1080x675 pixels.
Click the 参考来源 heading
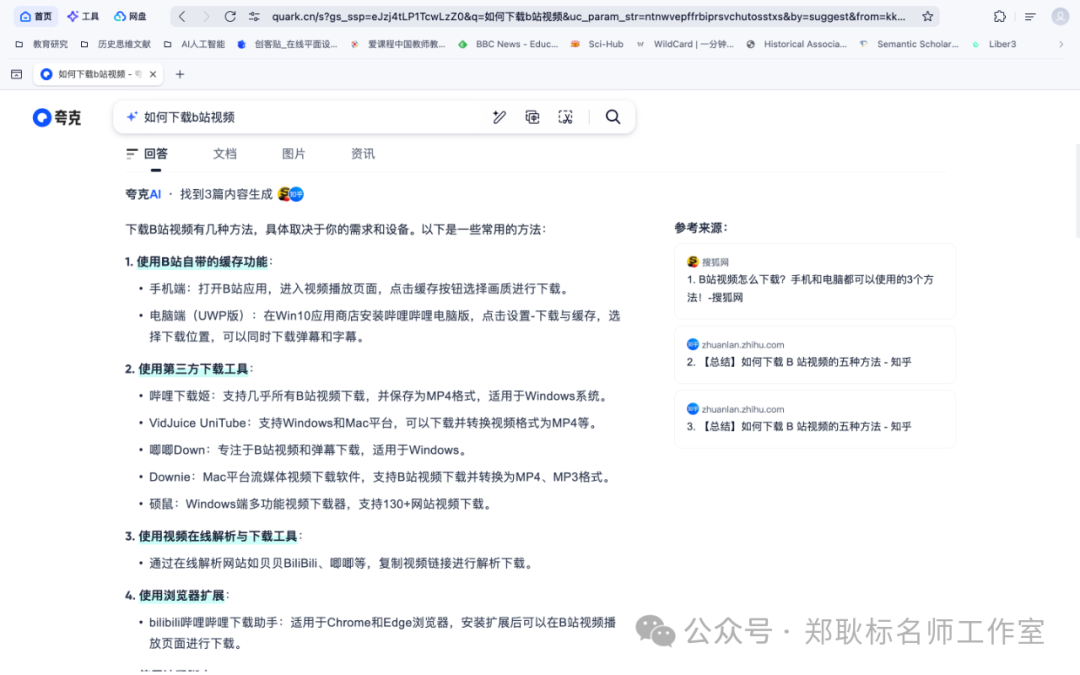coord(701,228)
